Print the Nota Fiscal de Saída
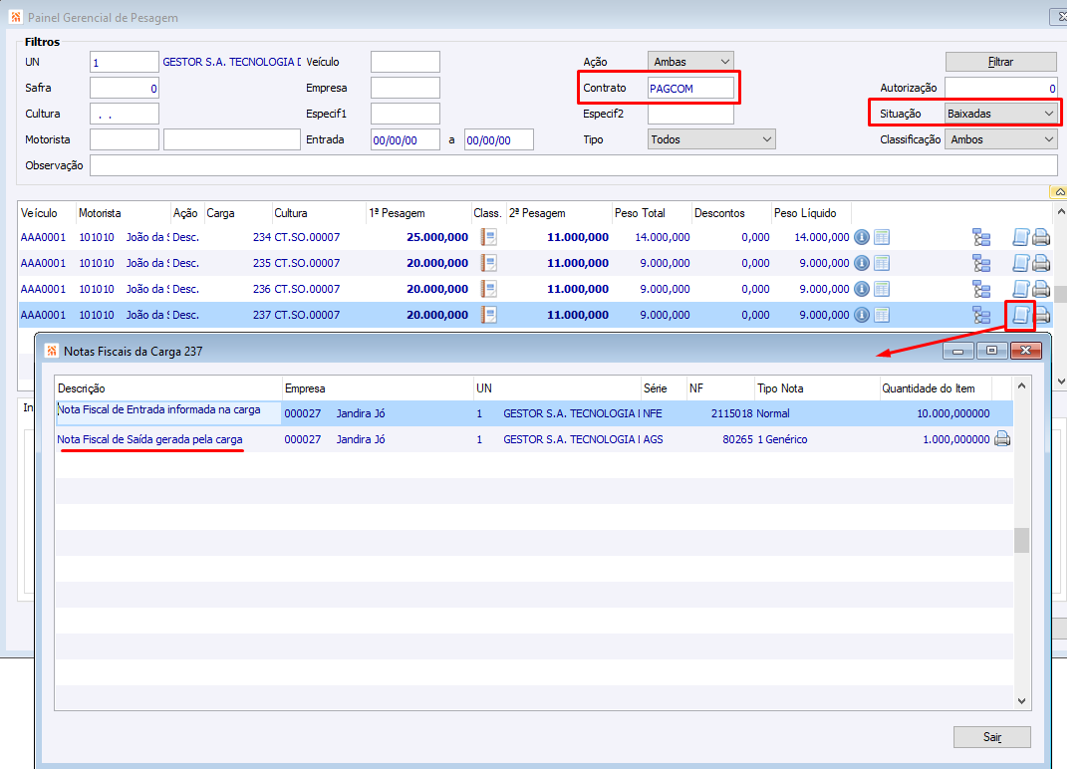The height and width of the screenshot is (769, 1067). pyautogui.click(x=1002, y=439)
